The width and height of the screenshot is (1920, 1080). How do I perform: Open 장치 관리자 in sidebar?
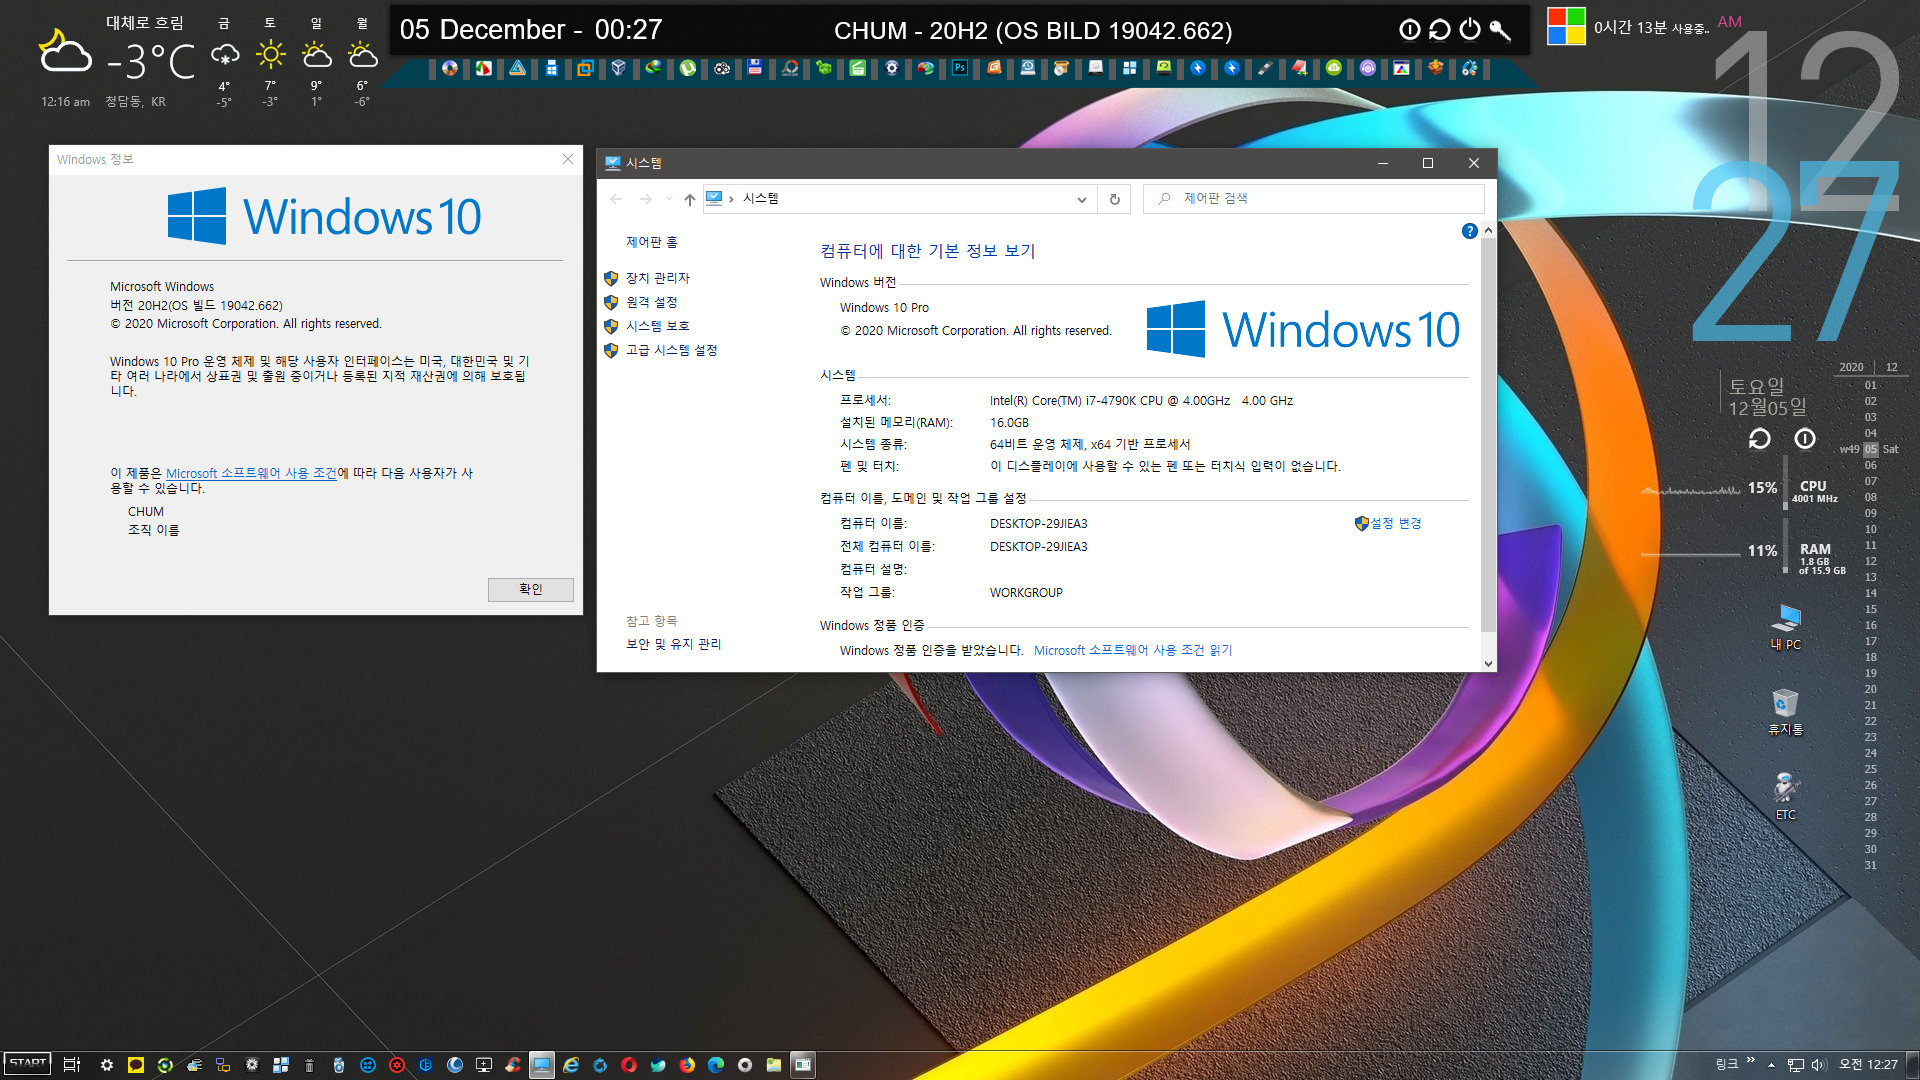point(657,278)
